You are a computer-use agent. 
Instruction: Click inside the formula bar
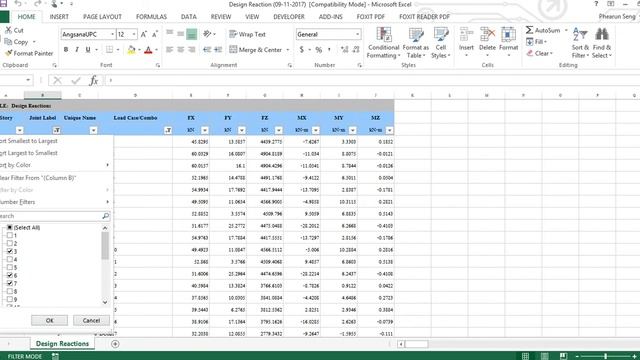pos(371,80)
